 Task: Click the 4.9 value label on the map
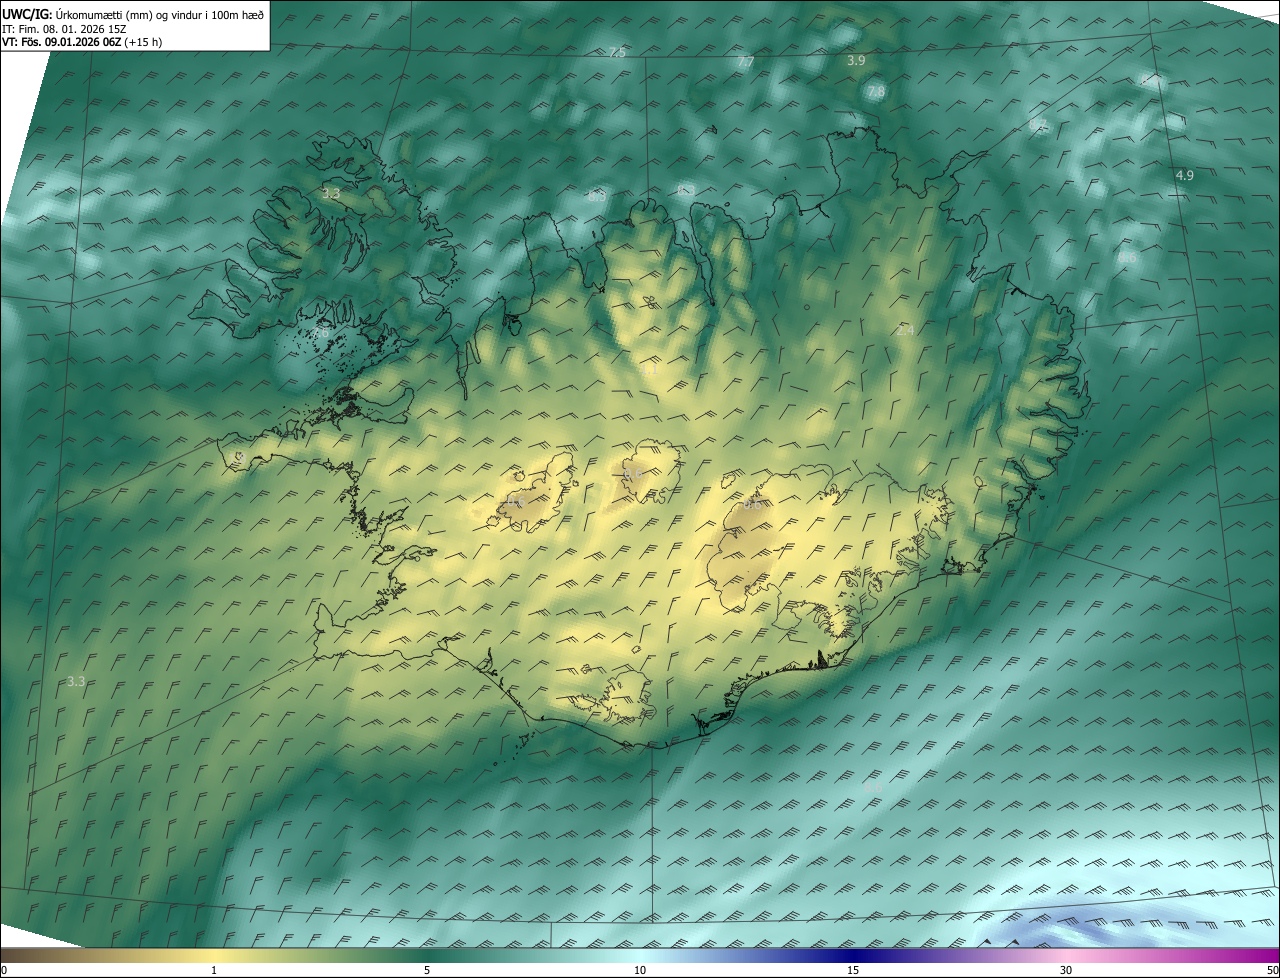[1184, 176]
